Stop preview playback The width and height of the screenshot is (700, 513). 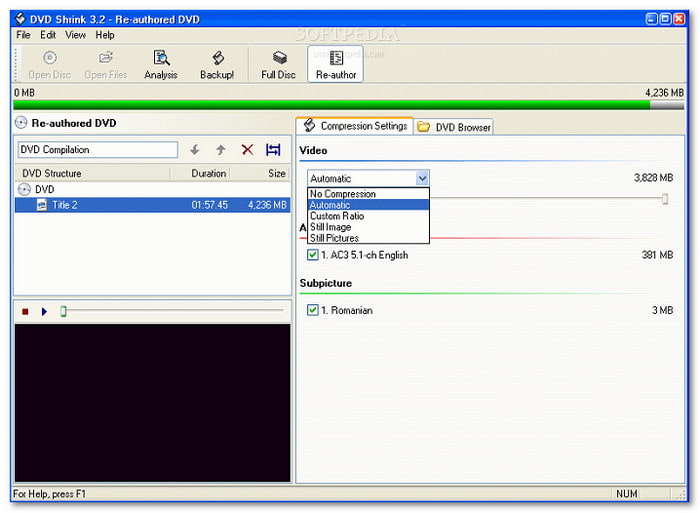coord(25,312)
